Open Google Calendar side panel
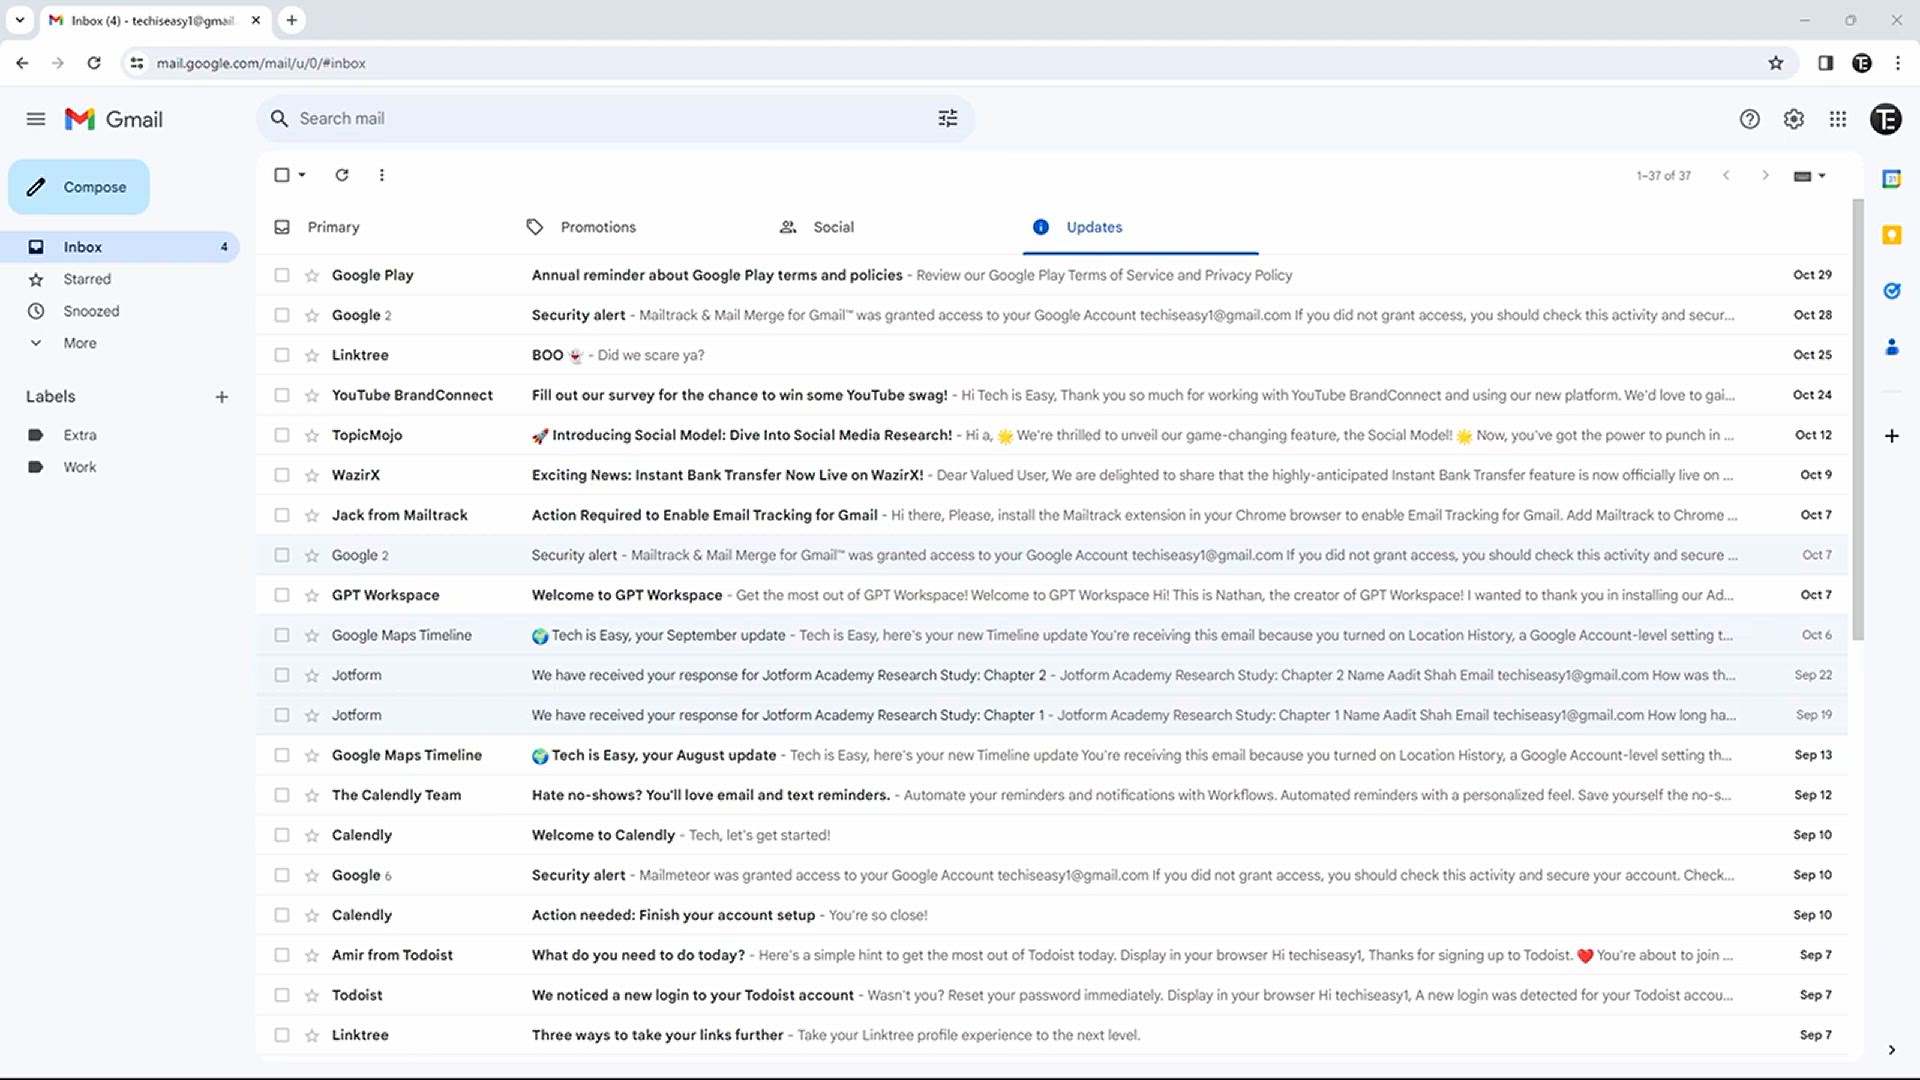Screen dimensions: 1920x1080 (1891, 179)
